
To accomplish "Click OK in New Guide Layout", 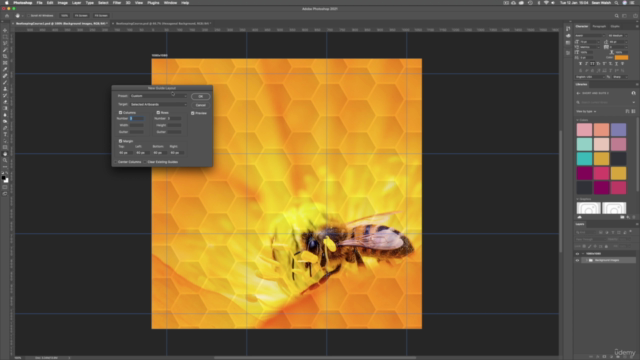I will [x=200, y=96].
